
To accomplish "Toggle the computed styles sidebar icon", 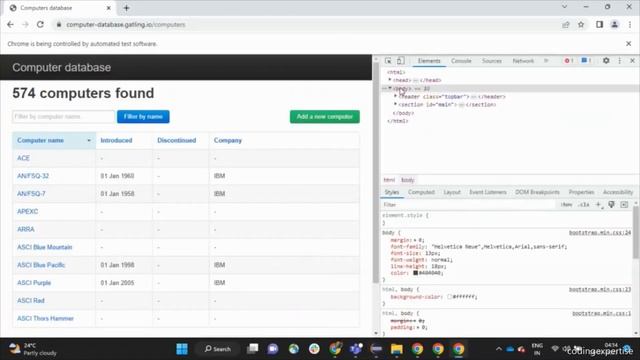I will pos(624,204).
